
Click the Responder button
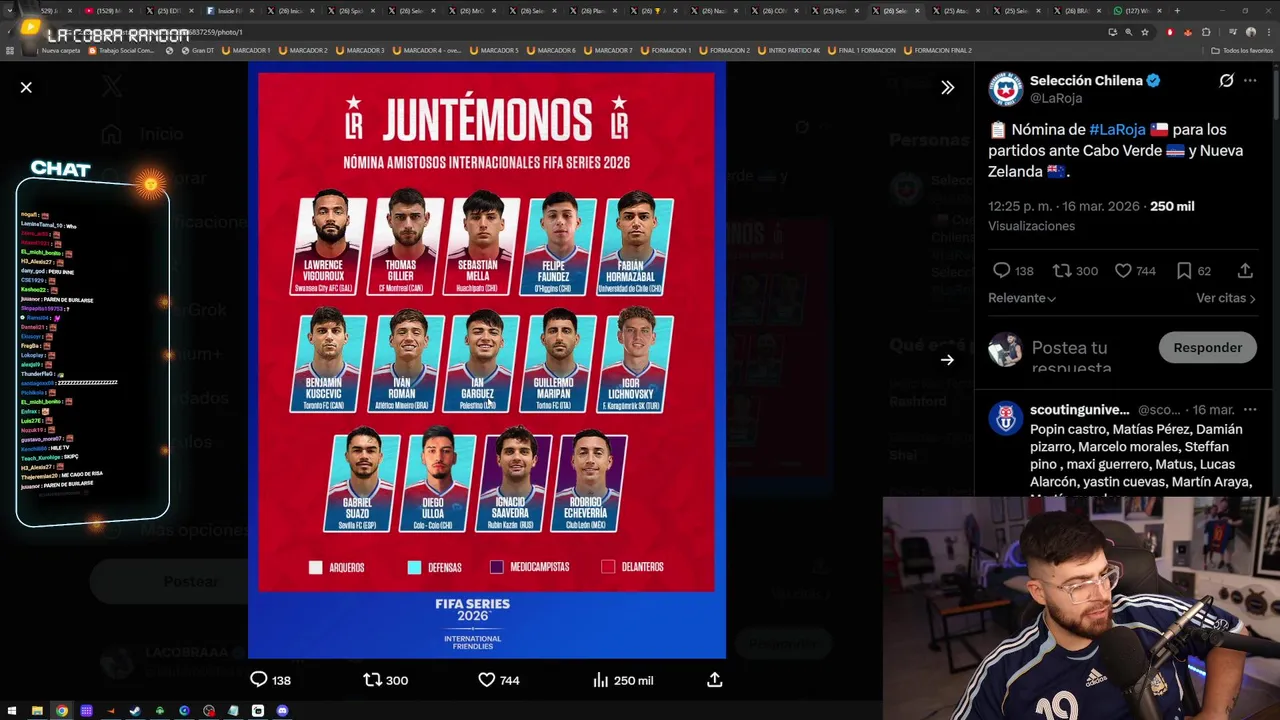[1207, 348]
